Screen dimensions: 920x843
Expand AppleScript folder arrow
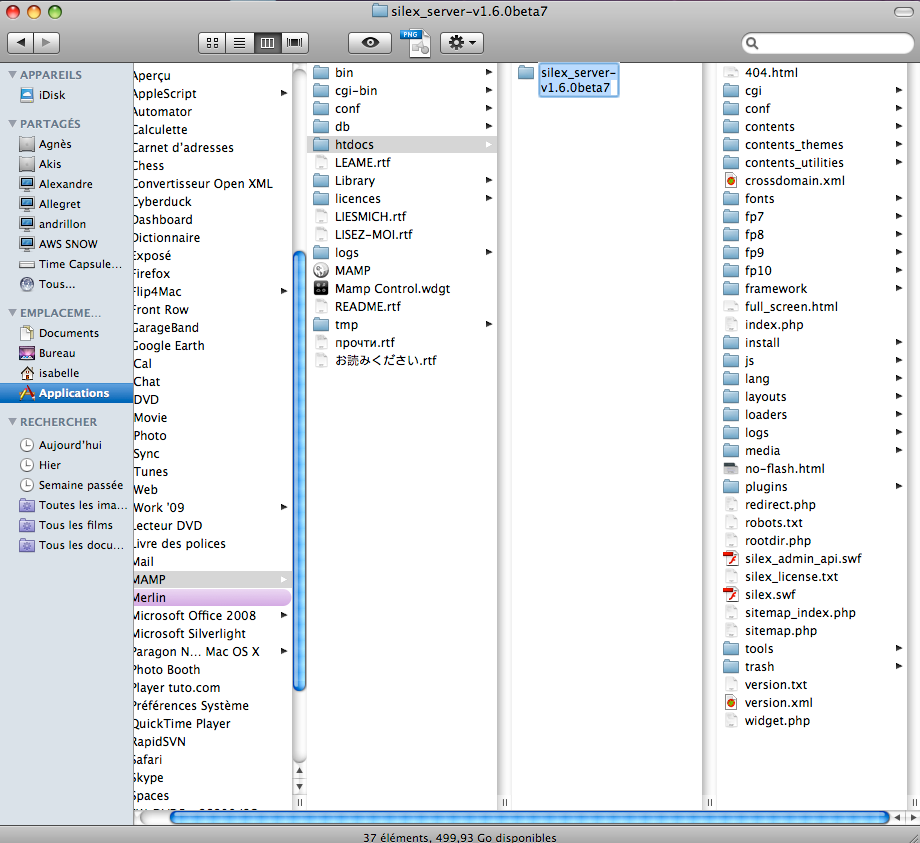(x=284, y=93)
